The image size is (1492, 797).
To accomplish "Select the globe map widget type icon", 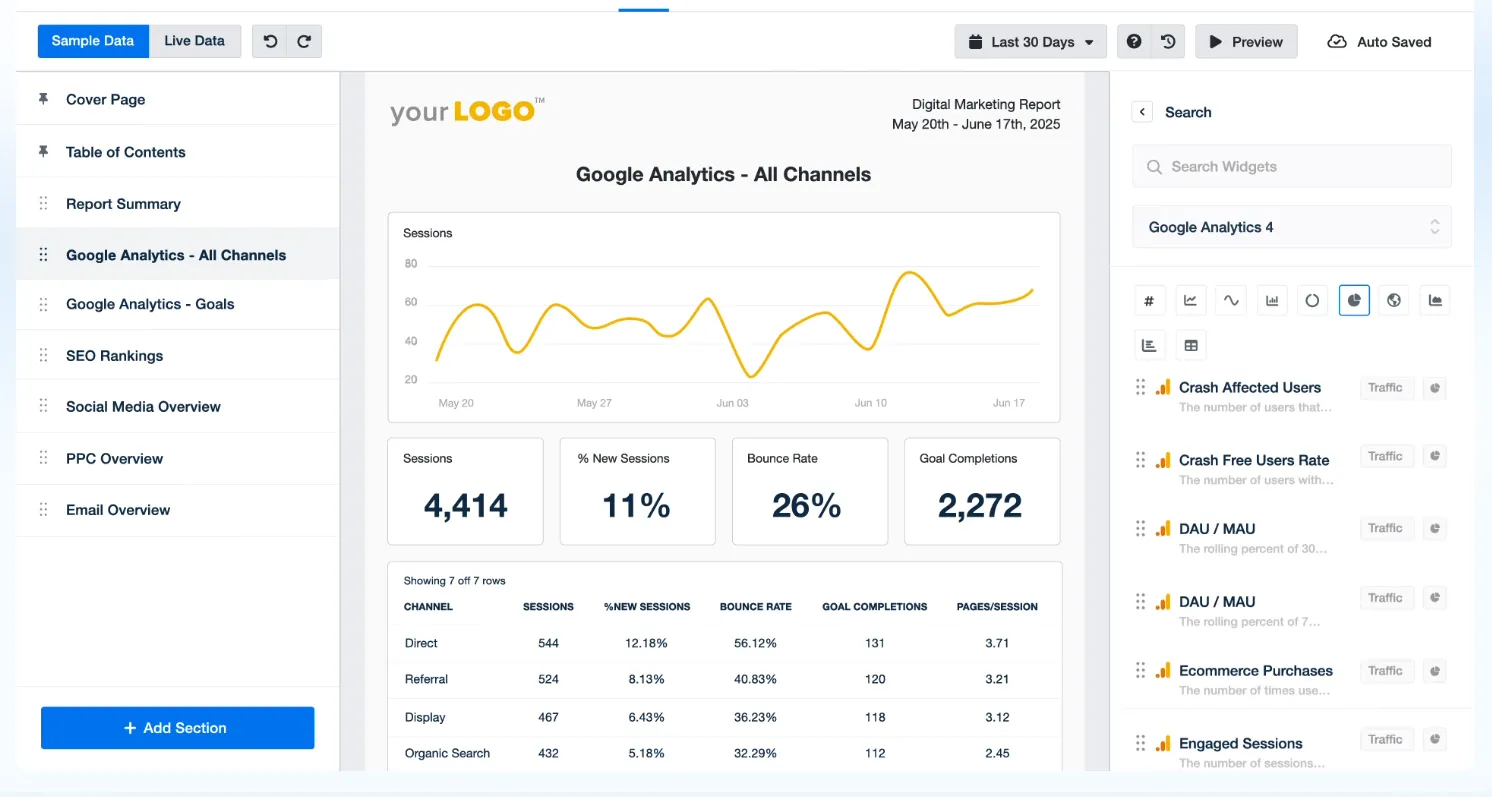I will click(1395, 300).
